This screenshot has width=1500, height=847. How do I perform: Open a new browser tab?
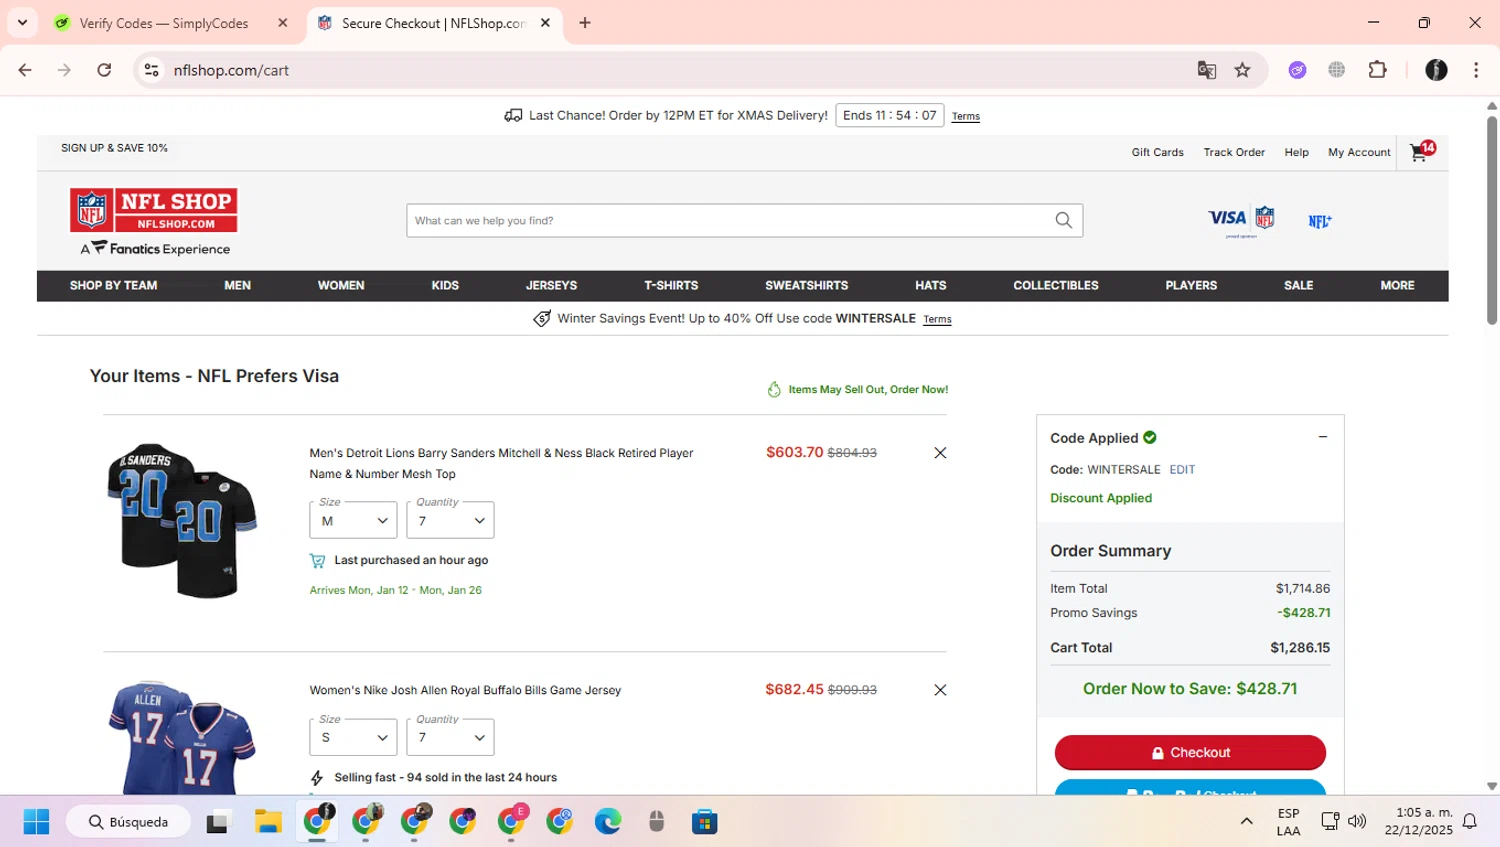(x=585, y=23)
